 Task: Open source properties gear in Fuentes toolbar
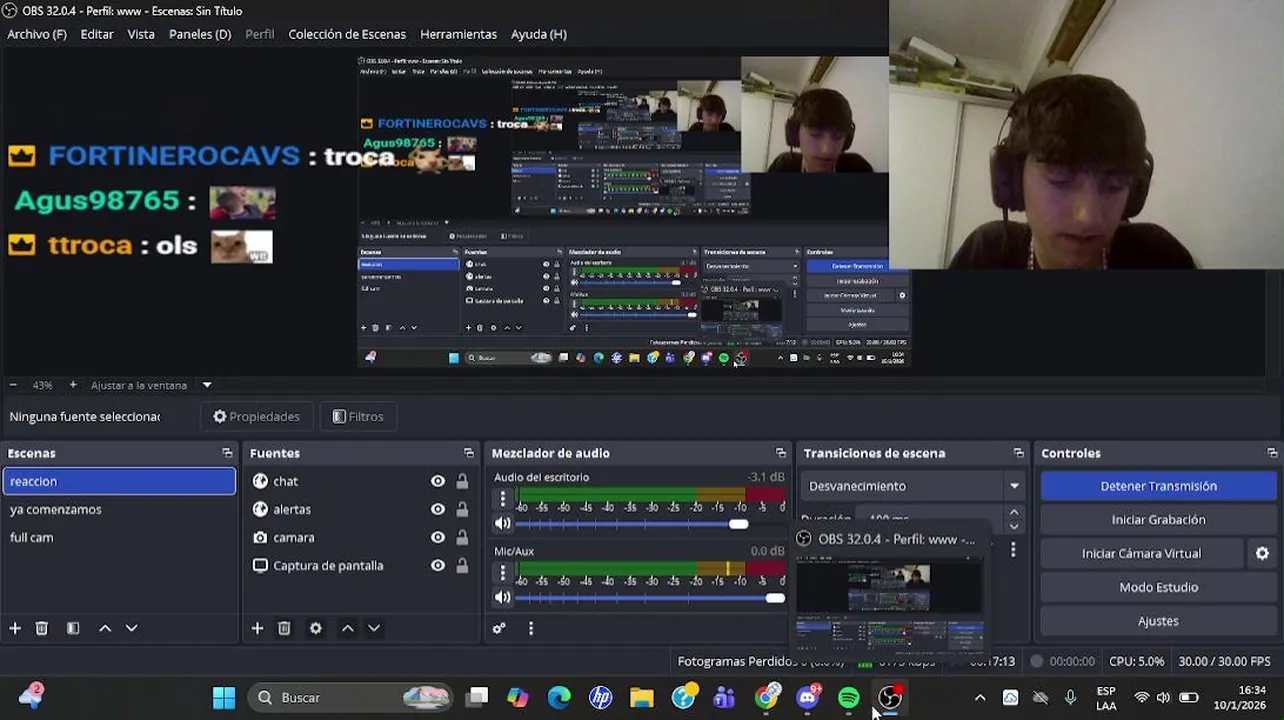point(316,628)
